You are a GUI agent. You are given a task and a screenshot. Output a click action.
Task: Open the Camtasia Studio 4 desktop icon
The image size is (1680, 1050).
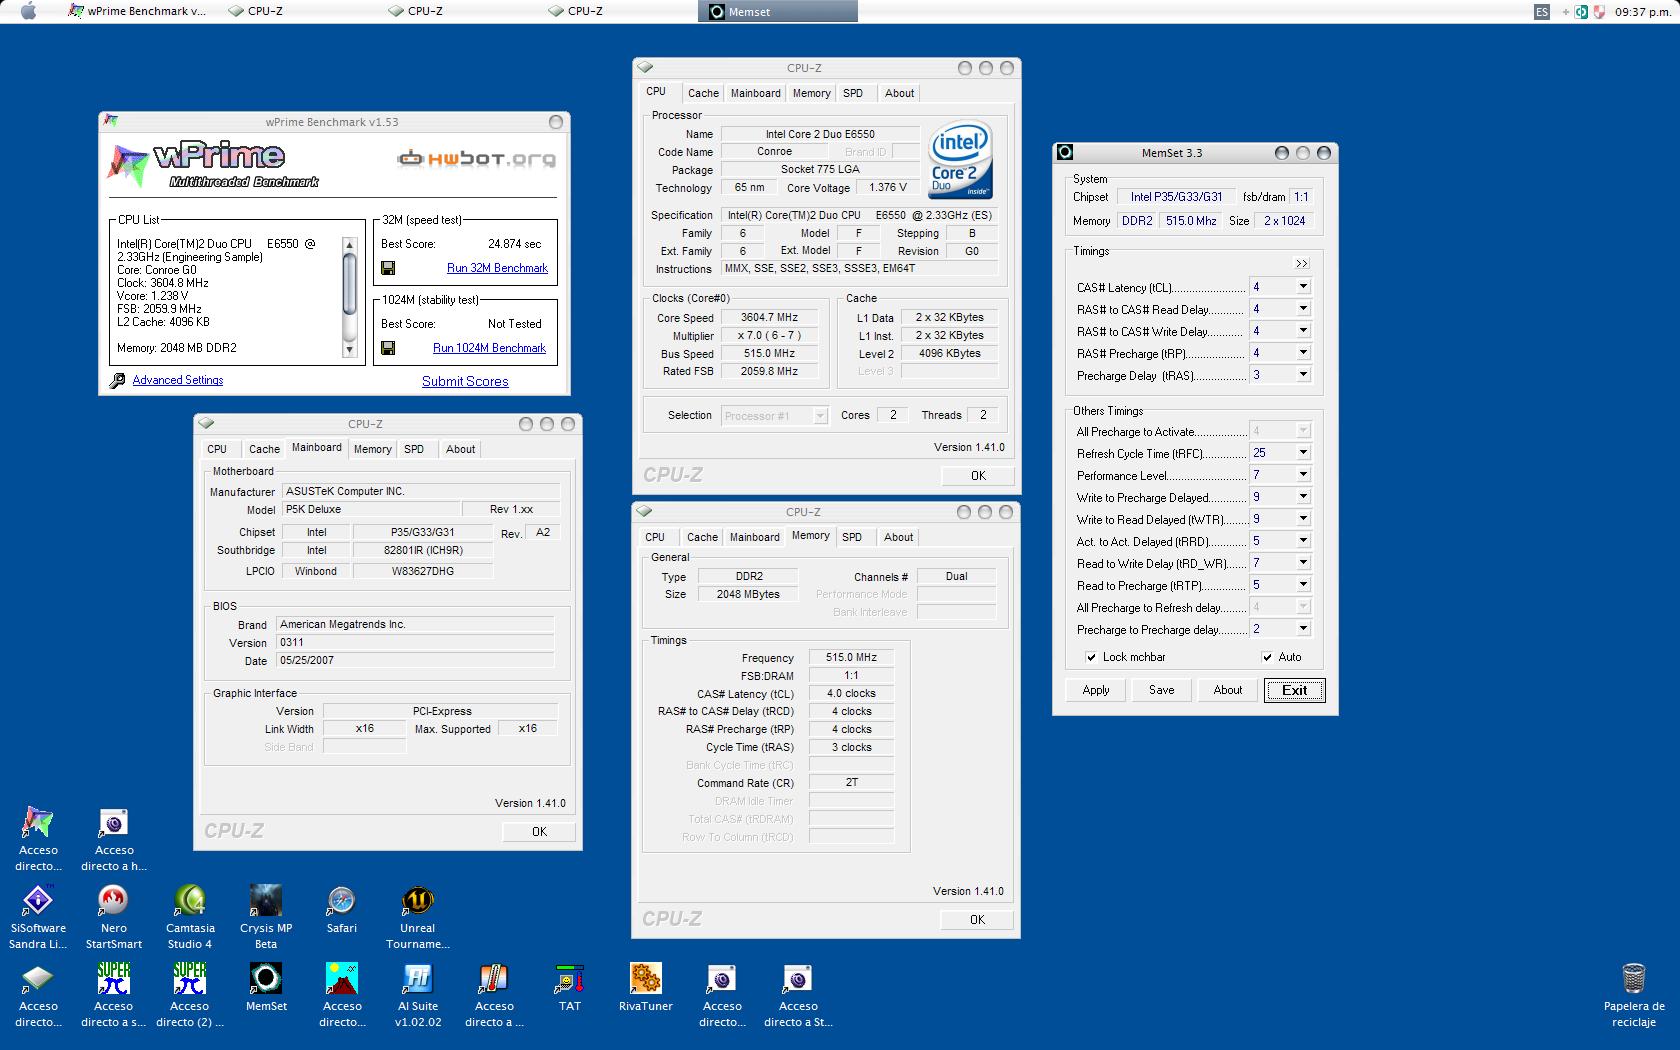click(x=190, y=902)
